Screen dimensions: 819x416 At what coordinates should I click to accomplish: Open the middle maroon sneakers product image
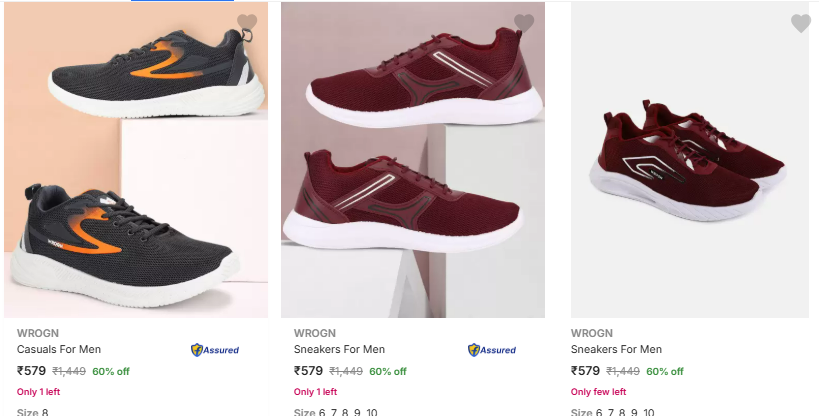[x=413, y=159]
